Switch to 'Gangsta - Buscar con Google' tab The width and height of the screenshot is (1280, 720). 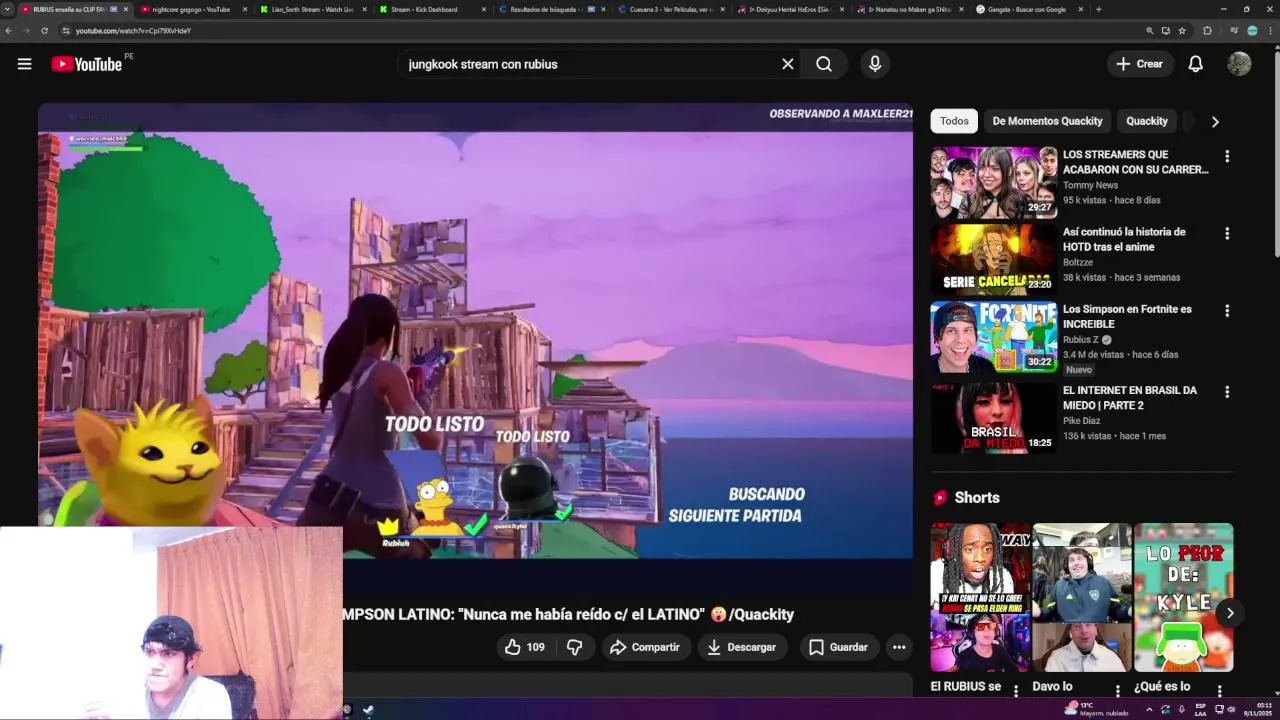pyautogui.click(x=1029, y=9)
